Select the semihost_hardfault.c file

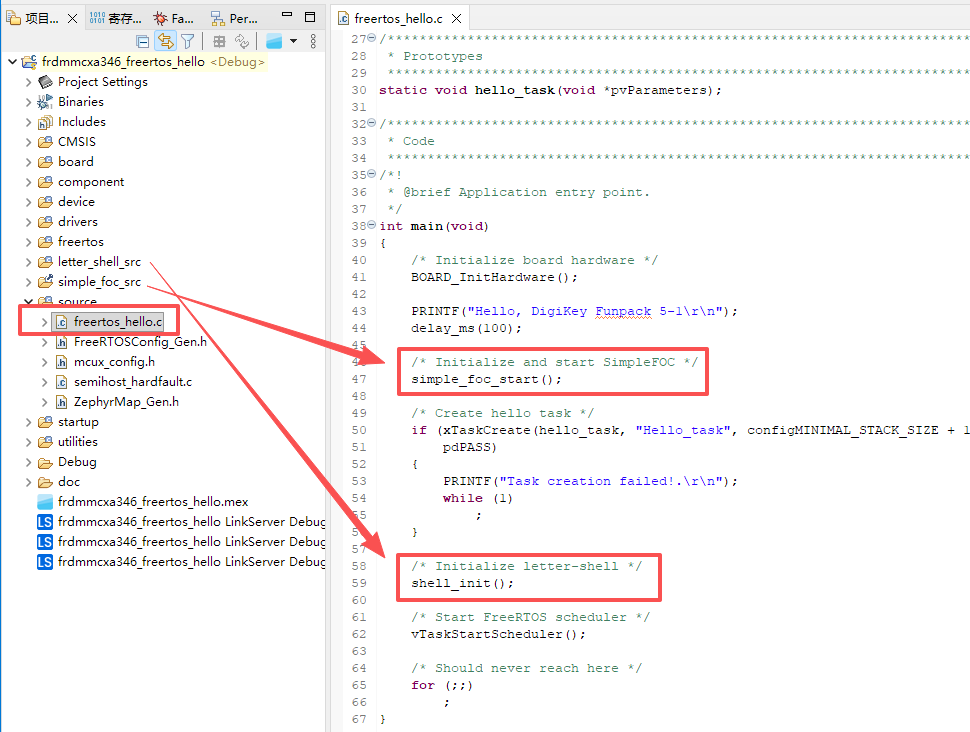pyautogui.click(x=132, y=382)
